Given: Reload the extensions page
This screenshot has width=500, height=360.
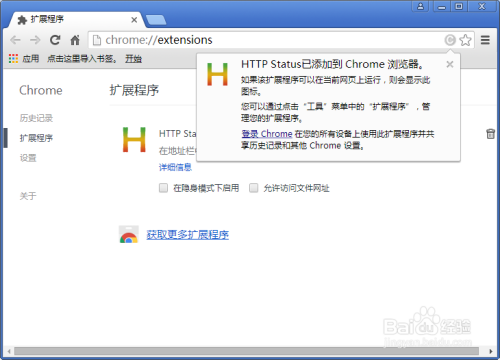Looking at the screenshot, I should tap(55, 40).
